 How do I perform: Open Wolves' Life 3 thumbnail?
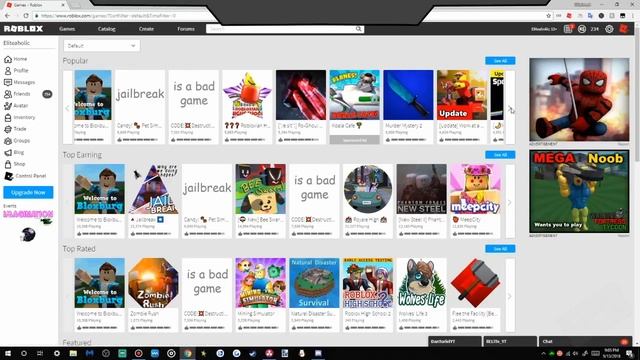coord(421,283)
